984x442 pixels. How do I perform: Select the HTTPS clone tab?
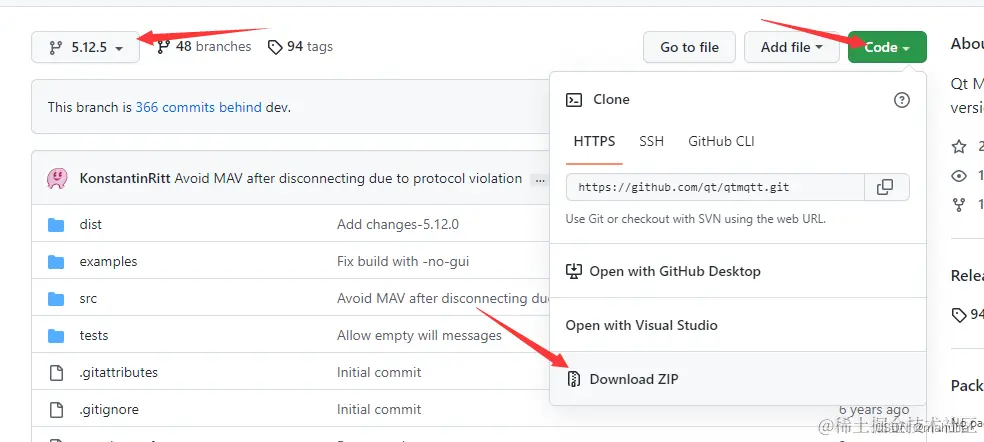(x=594, y=142)
